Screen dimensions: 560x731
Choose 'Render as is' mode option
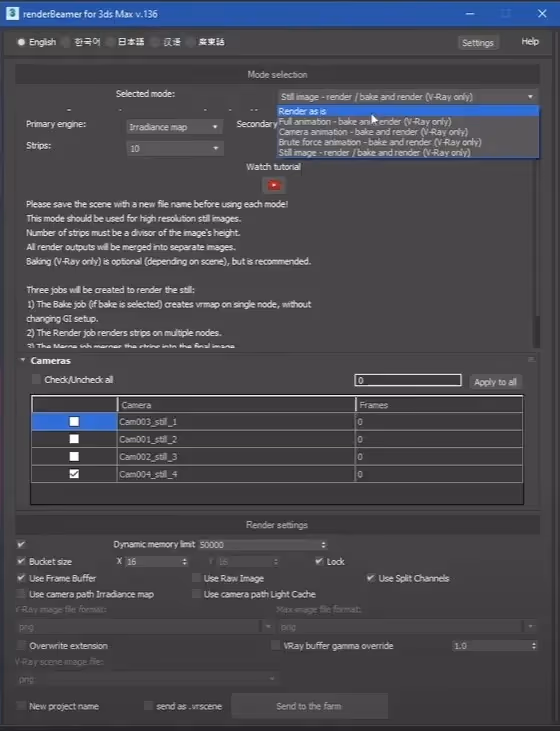pyautogui.click(x=408, y=111)
